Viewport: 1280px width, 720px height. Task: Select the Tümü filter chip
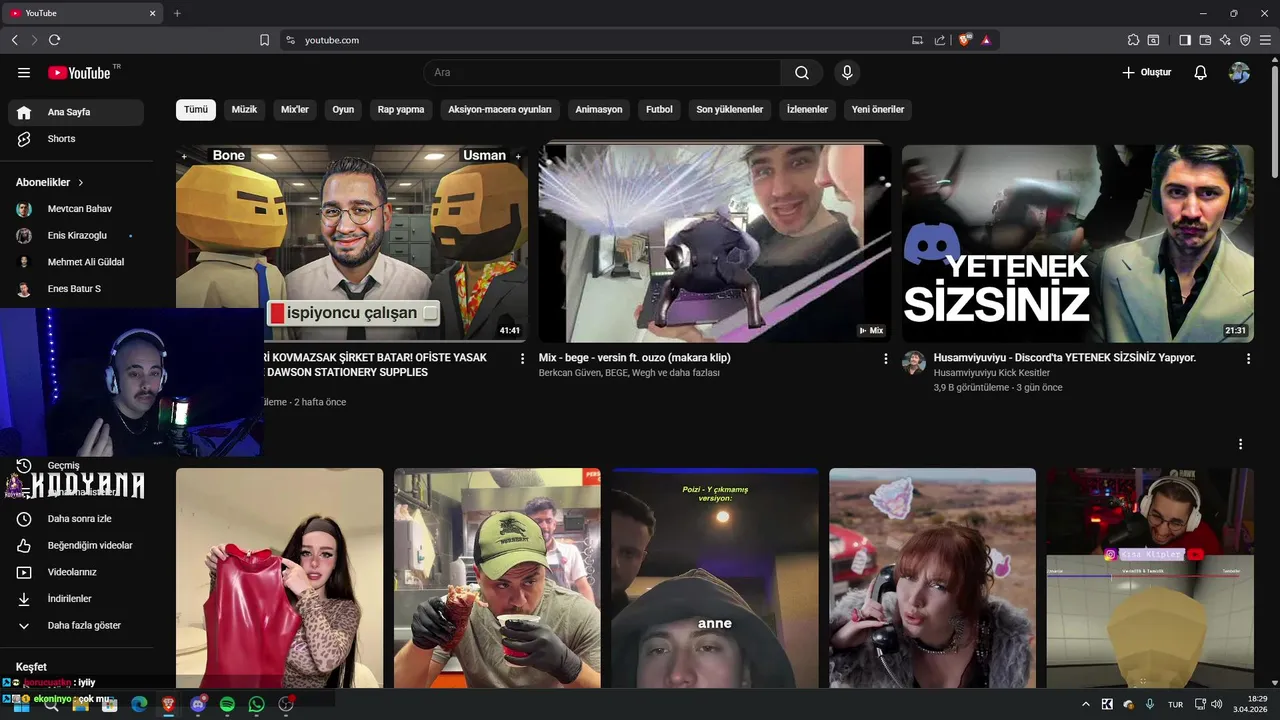(x=196, y=109)
